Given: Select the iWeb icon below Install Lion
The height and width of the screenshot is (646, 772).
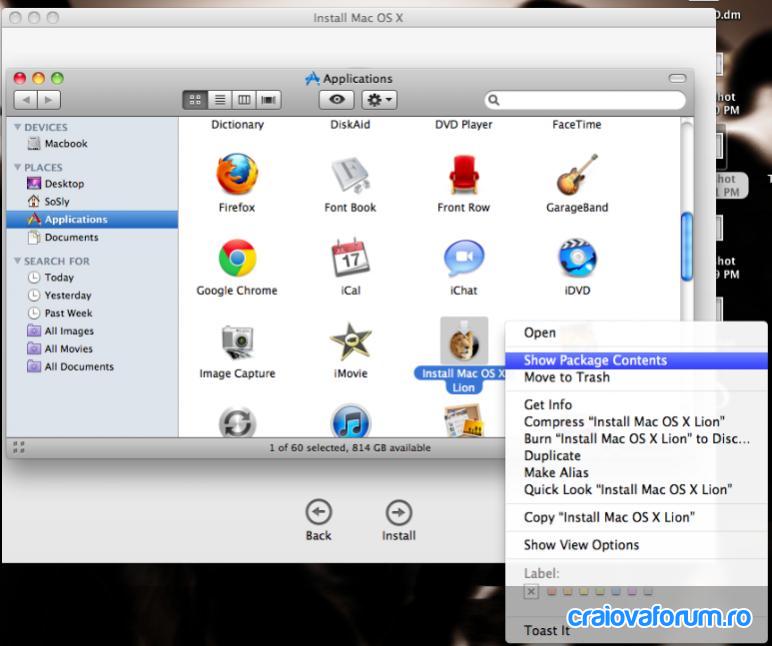Looking at the screenshot, I should [x=464, y=420].
